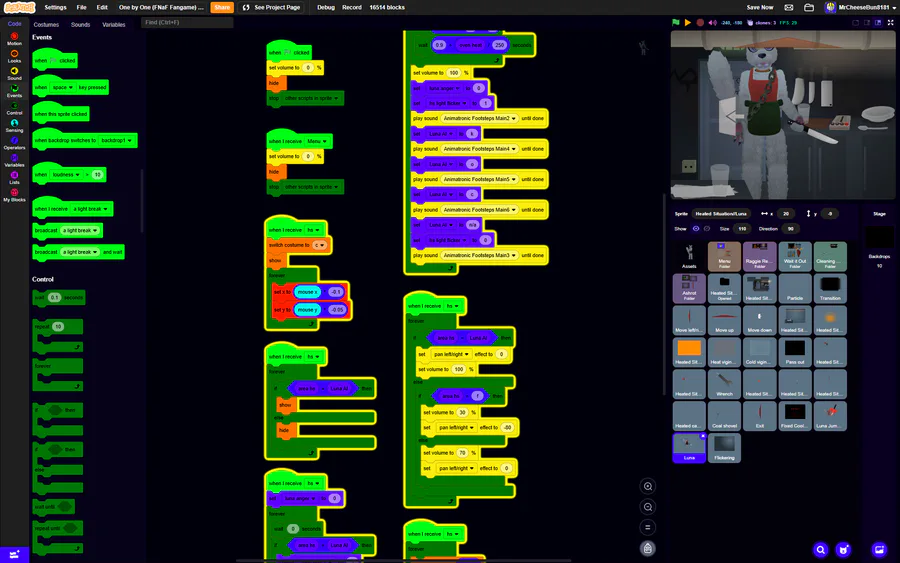
Task: Open Menu dropdown in when I receive block
Action: click(317, 141)
